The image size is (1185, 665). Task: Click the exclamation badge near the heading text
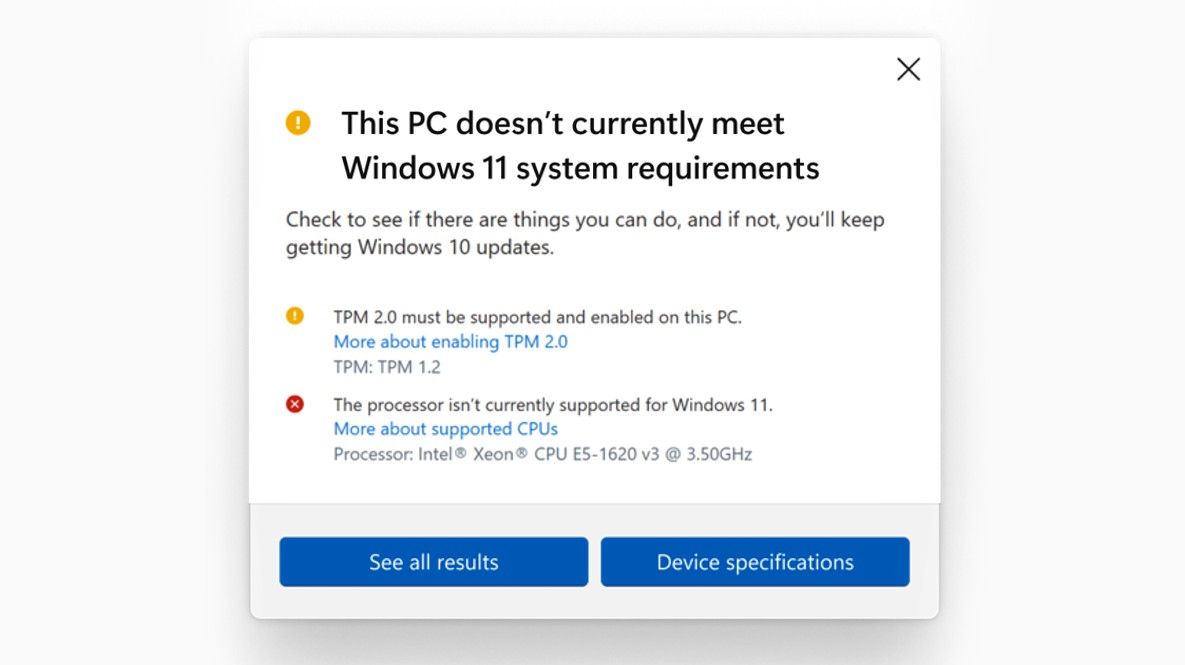point(296,122)
